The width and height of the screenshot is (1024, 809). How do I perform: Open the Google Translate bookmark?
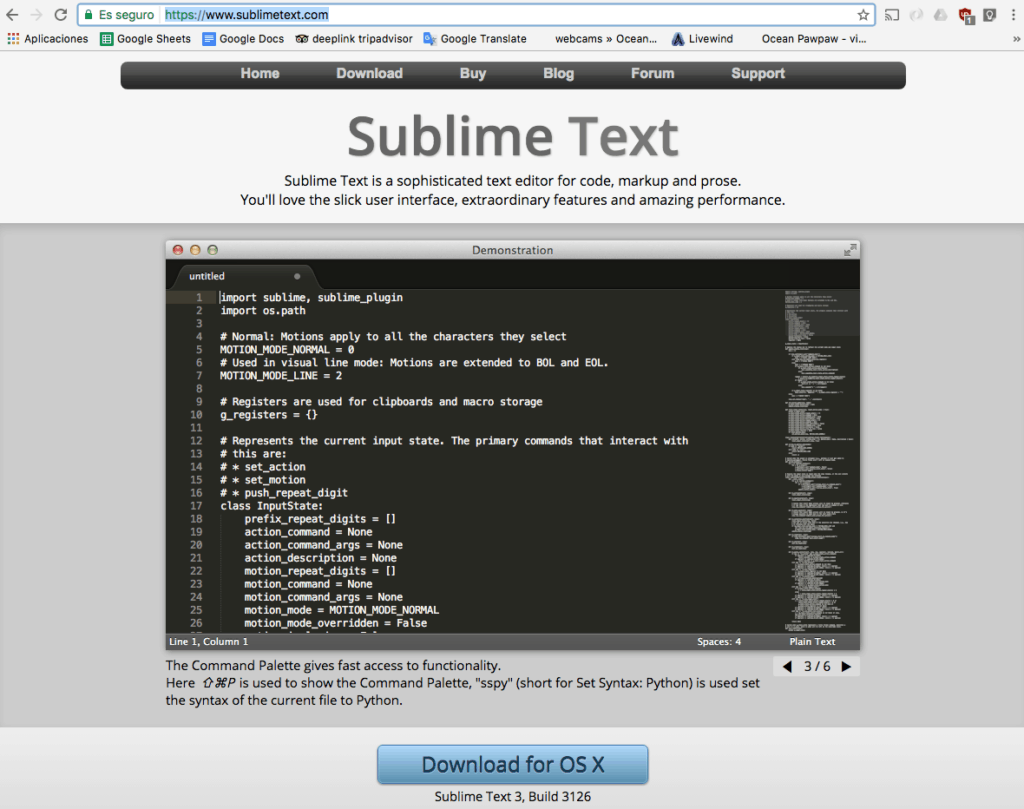pos(475,39)
